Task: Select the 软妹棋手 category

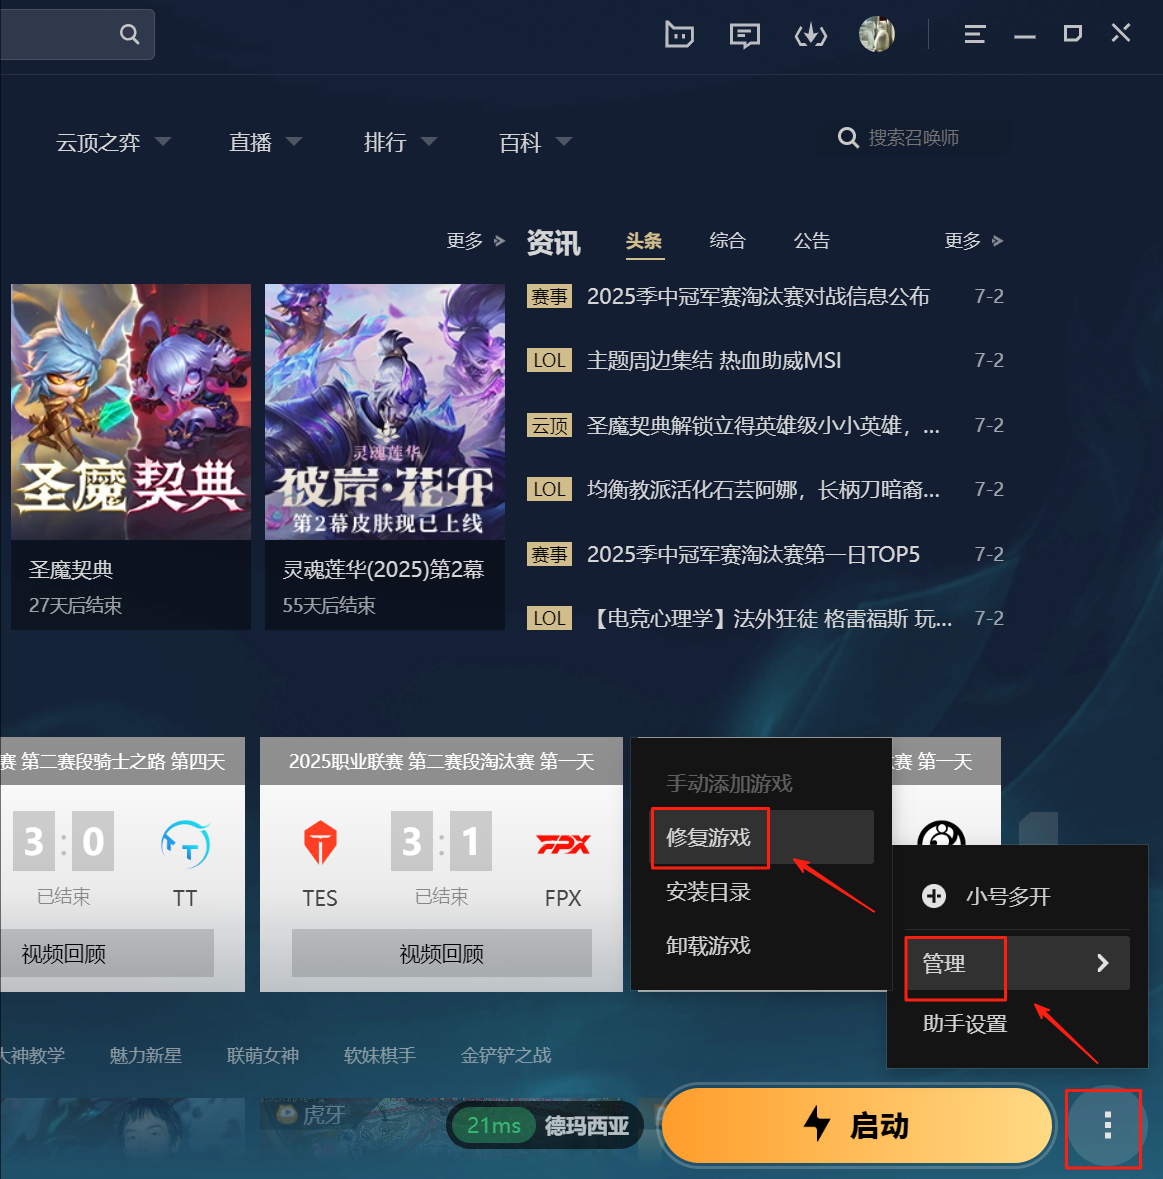Action: pos(380,1055)
